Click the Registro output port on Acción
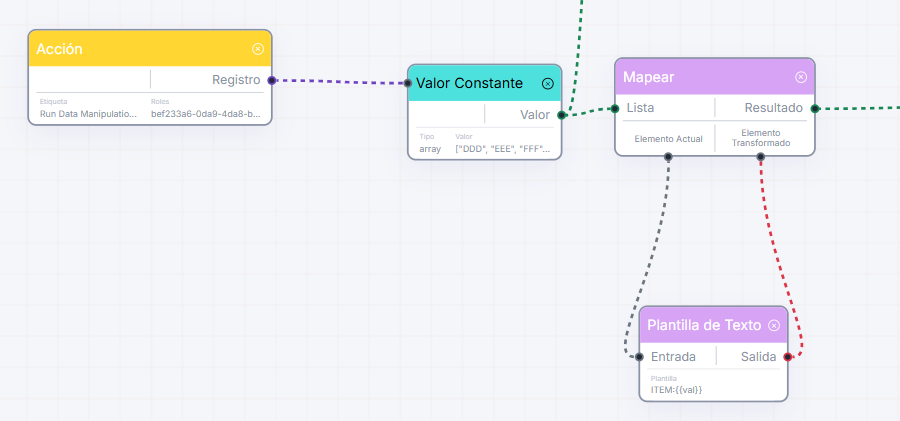This screenshot has height=421, width=900. 271,80
